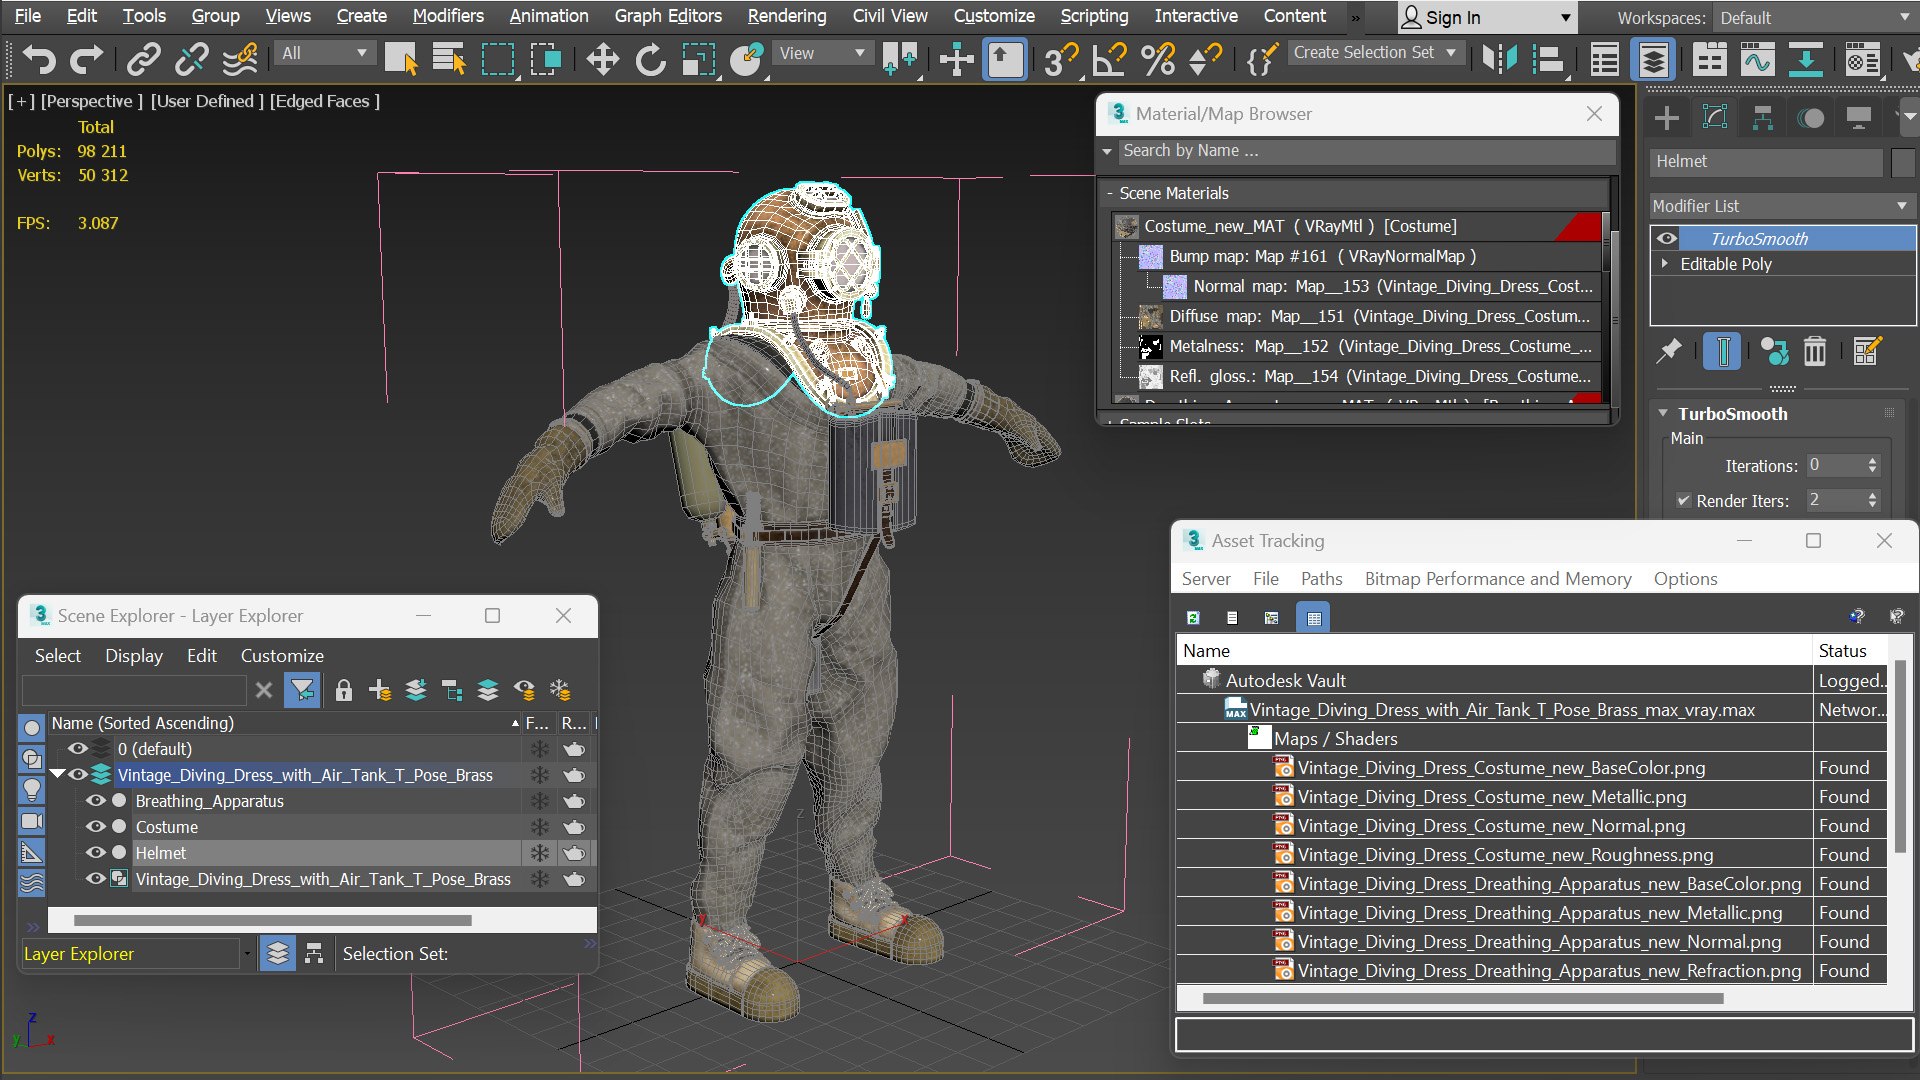
Task: Open the Workspaces Default dropdown
Action: tap(1814, 18)
